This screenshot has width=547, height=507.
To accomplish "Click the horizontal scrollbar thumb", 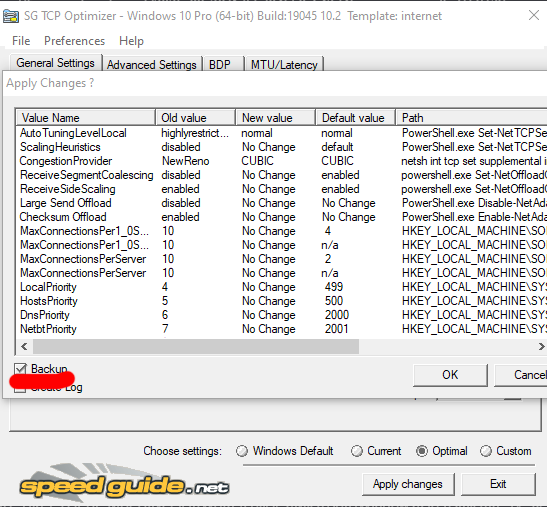I will click(x=196, y=346).
